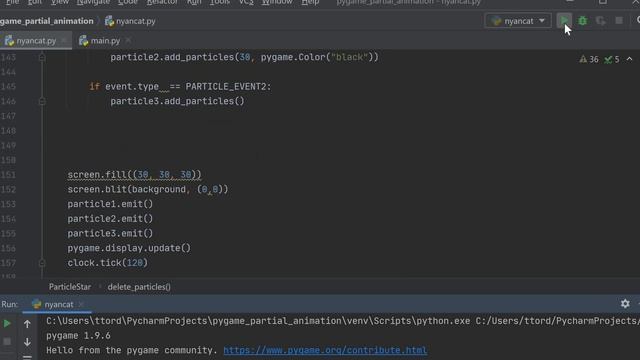Click ParticleStar in structure breadcrumb
This screenshot has height=360, width=640.
[70, 287]
